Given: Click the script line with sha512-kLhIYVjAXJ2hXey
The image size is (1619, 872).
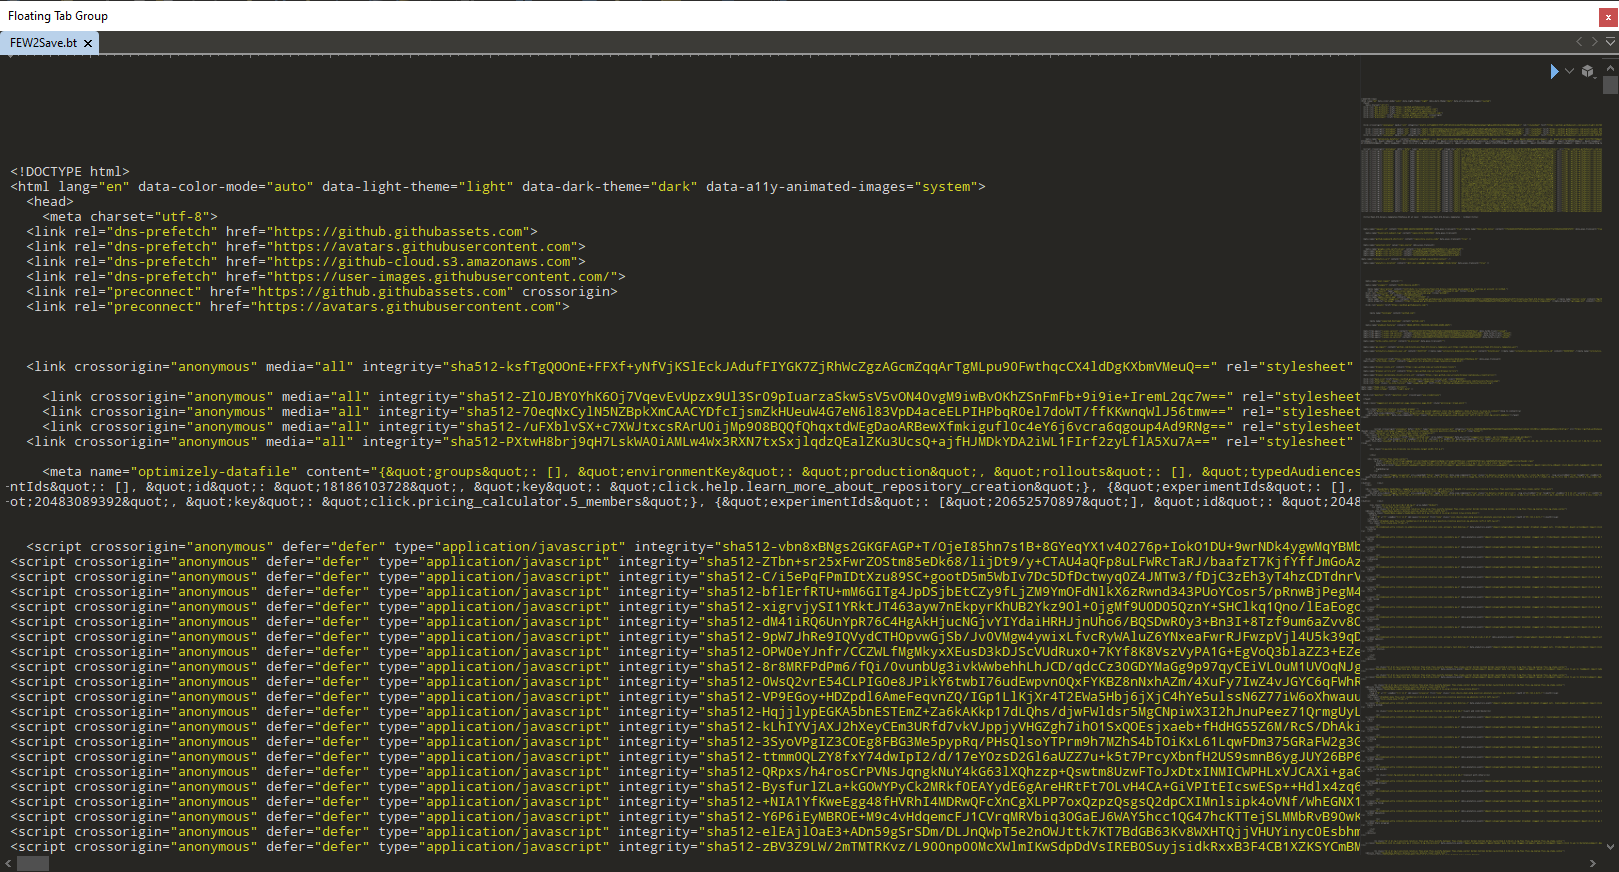Looking at the screenshot, I should (685, 727).
